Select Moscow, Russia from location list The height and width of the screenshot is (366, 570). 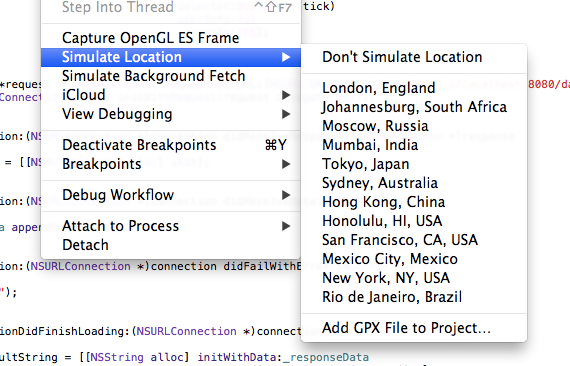(414, 126)
